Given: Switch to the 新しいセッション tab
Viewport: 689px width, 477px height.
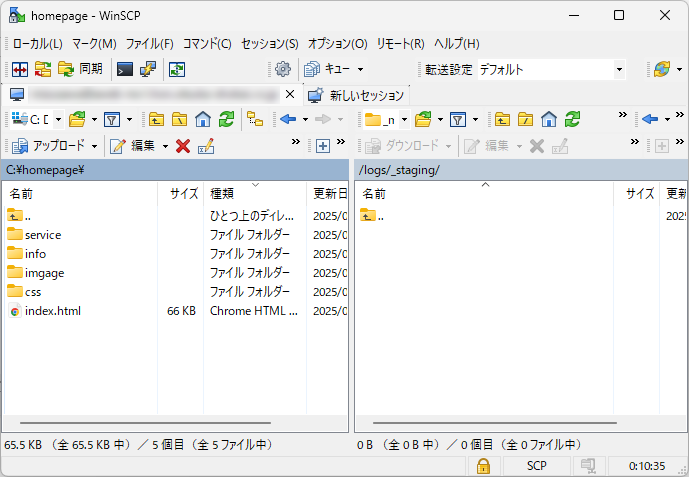Looking at the screenshot, I should click(x=357, y=95).
